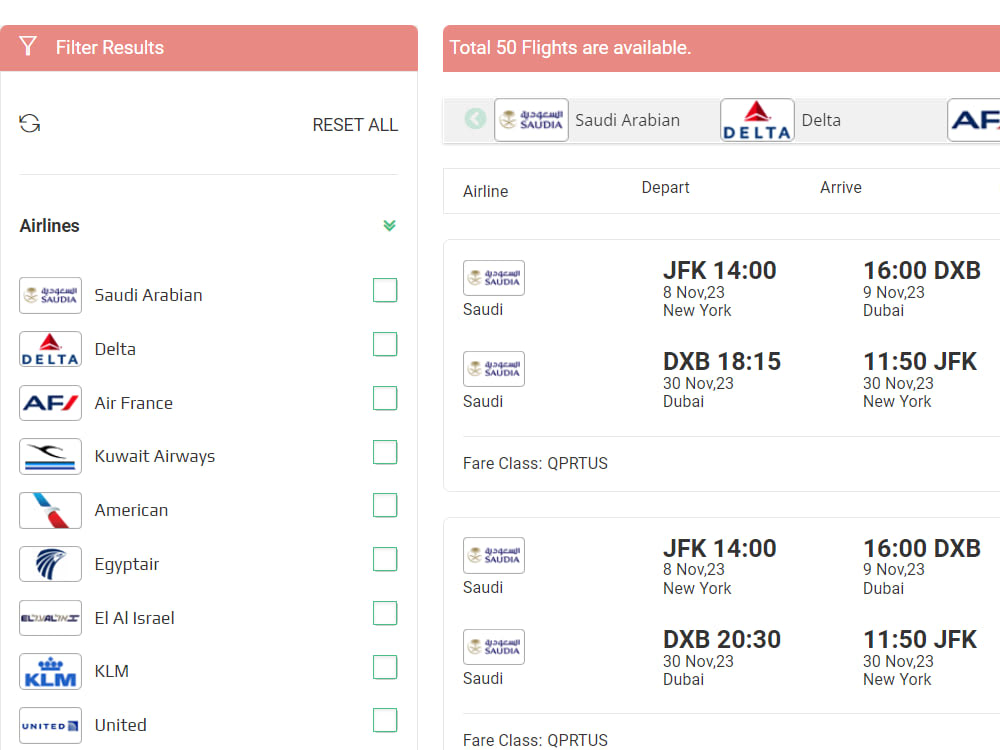Check the Saudi Arabian airline checkbox
The image size is (1000, 750).
(x=385, y=290)
